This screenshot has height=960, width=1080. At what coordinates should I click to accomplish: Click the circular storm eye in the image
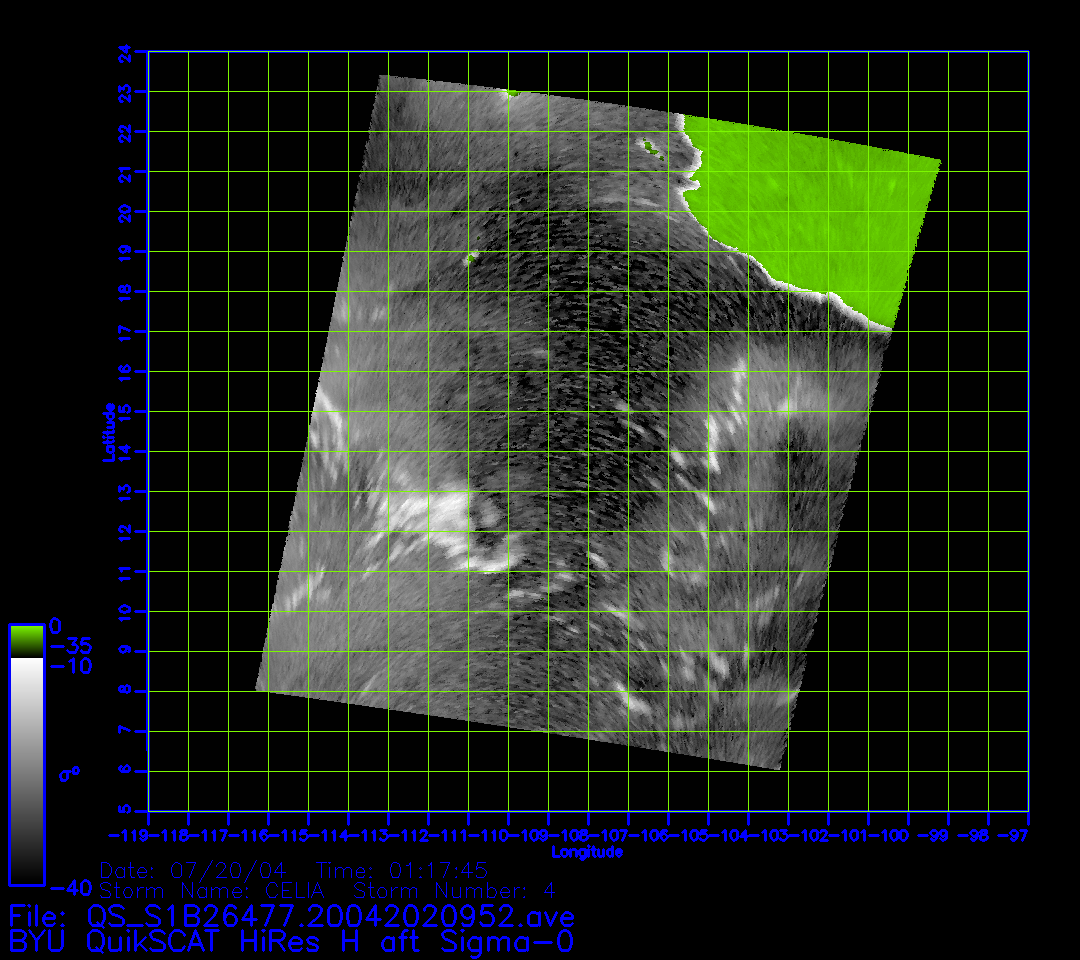click(487, 514)
